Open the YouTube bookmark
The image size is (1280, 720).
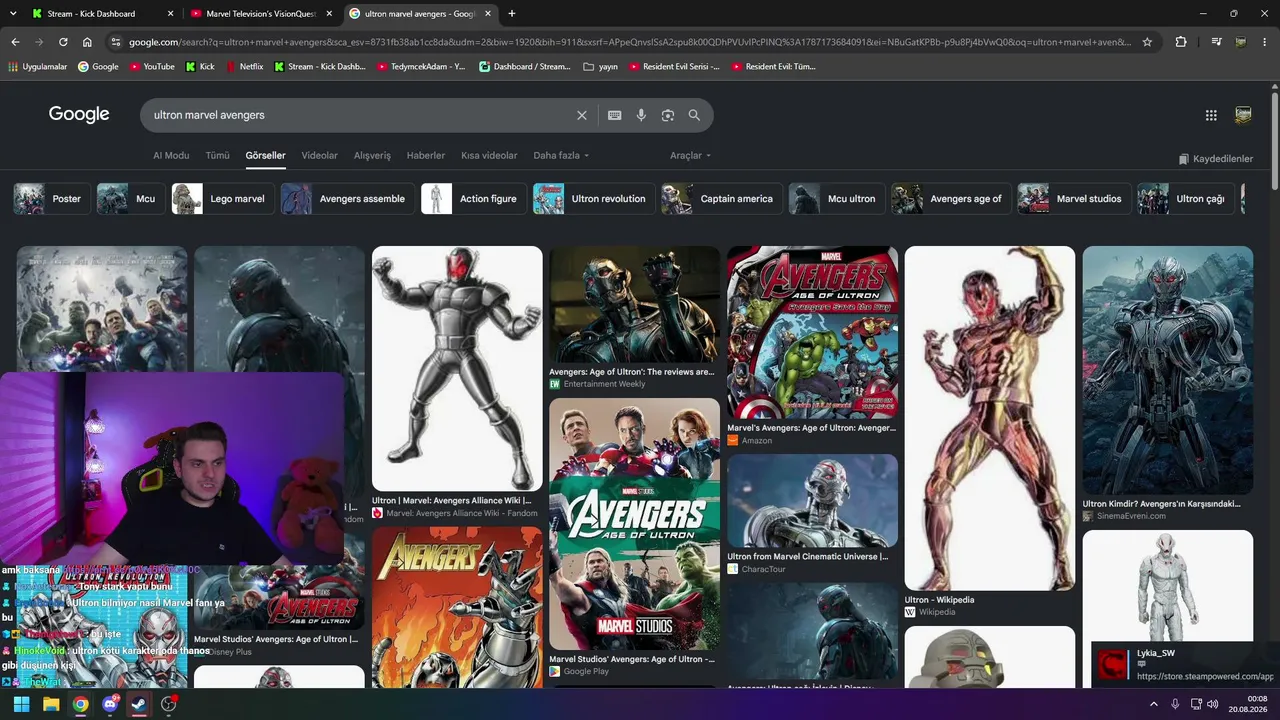coord(151,67)
